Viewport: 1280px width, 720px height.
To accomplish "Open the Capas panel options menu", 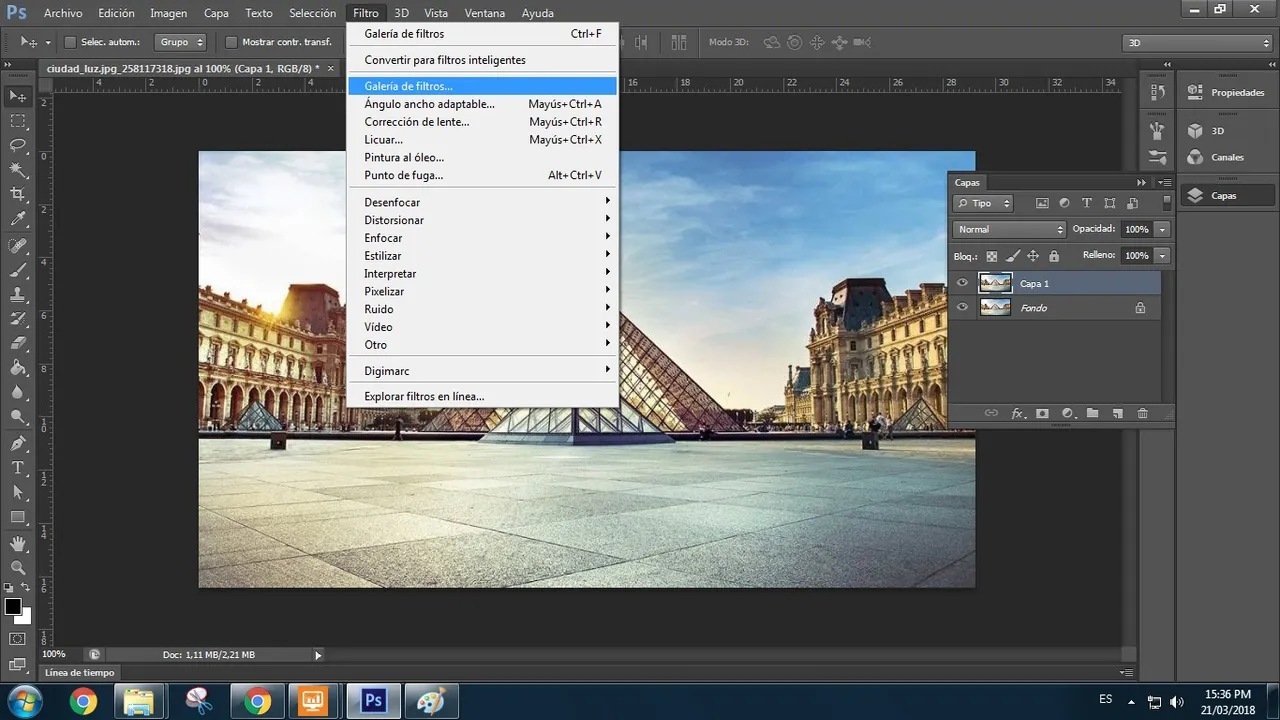I will coord(1164,183).
